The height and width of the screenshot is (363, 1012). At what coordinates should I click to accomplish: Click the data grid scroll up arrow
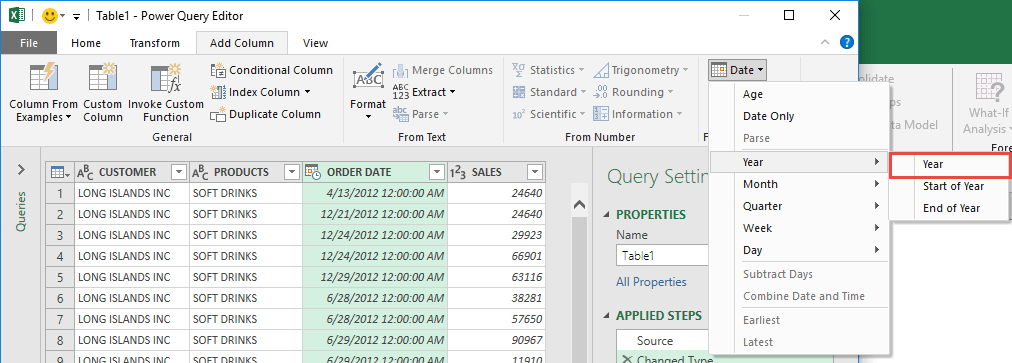(580, 204)
